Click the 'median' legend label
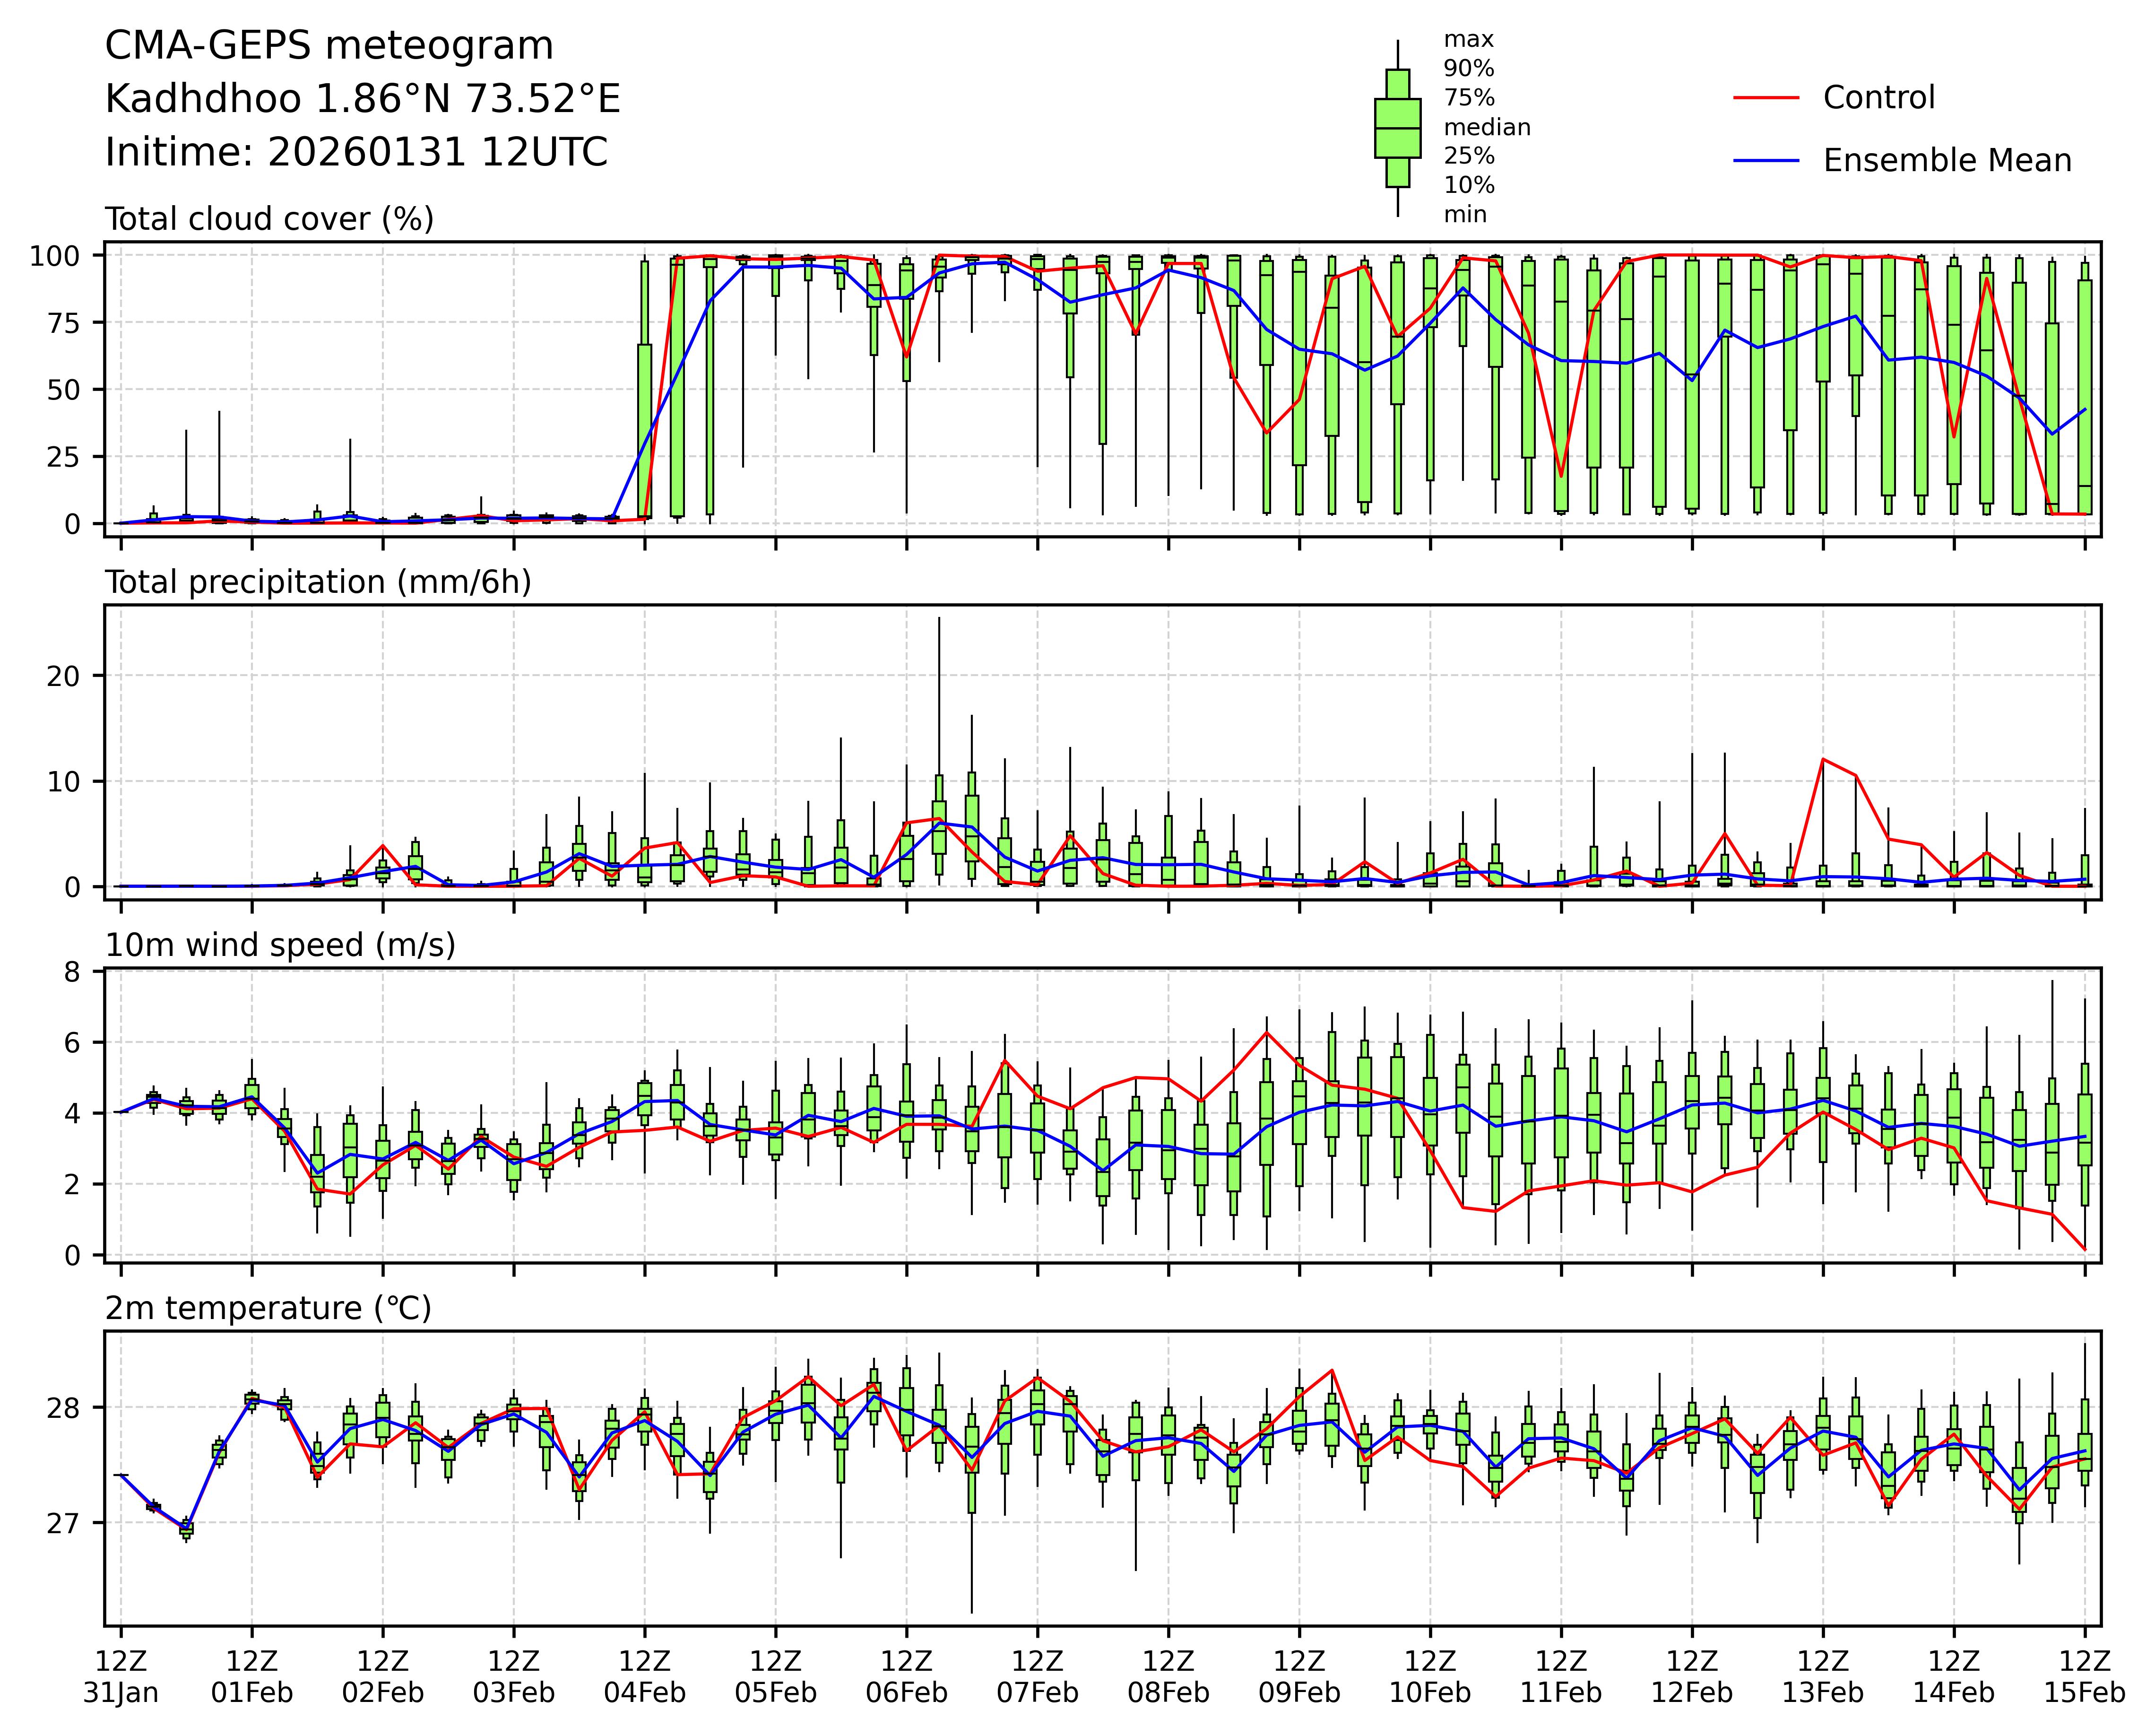This screenshot has height=1736, width=2155. click(1486, 128)
